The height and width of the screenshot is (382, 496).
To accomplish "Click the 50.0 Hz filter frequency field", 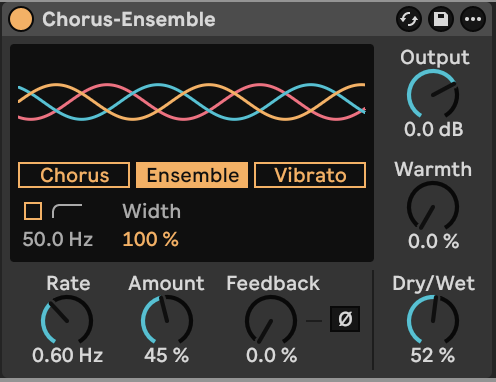I will tap(58, 239).
